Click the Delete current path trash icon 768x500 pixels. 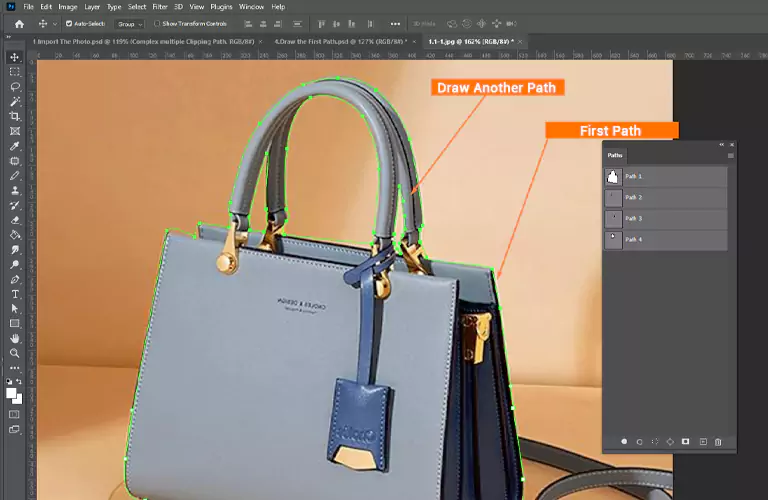718,441
